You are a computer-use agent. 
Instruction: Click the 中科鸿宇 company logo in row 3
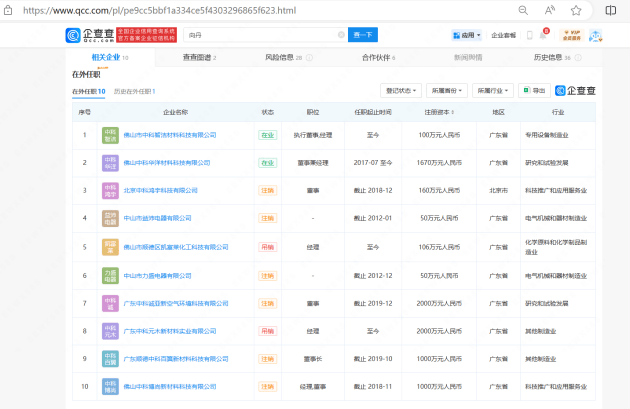(110, 190)
